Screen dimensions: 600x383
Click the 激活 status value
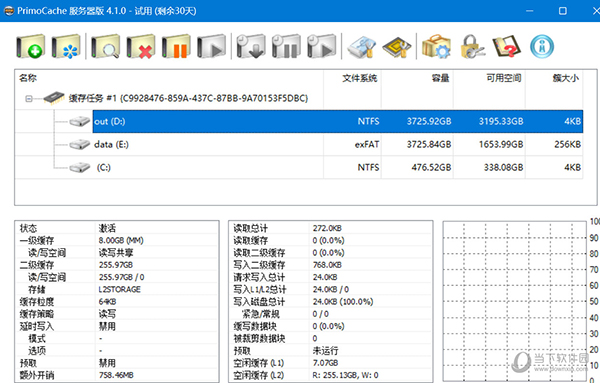107,228
